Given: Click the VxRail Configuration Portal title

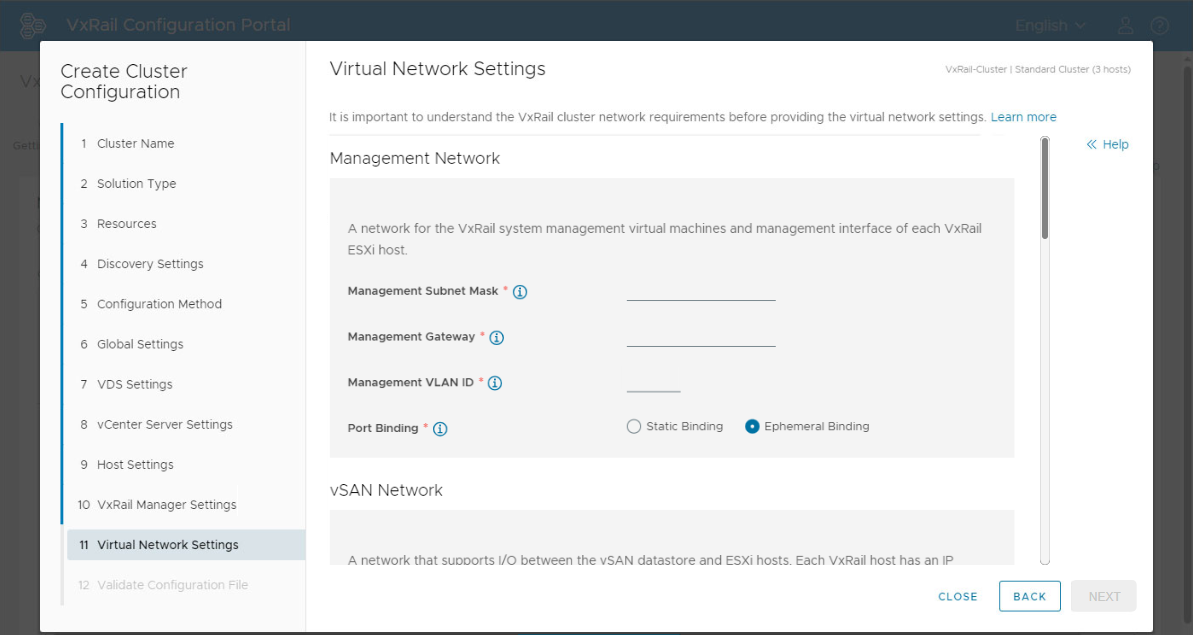Looking at the screenshot, I should coord(178,25).
